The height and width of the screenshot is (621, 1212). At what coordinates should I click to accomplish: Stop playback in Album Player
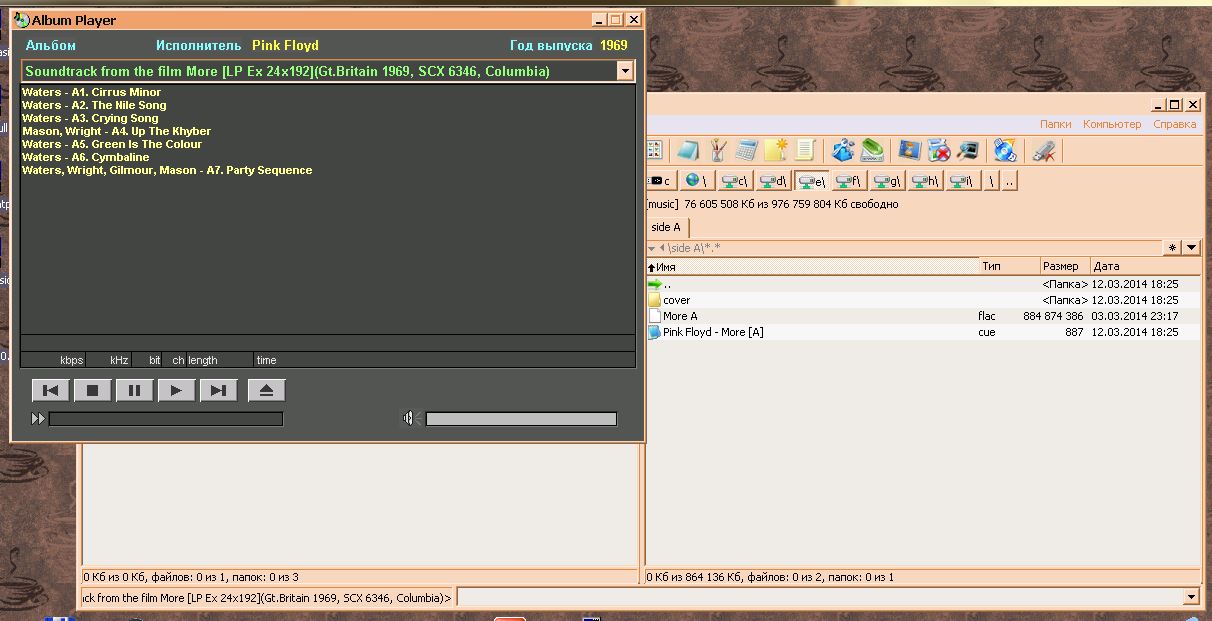click(92, 391)
